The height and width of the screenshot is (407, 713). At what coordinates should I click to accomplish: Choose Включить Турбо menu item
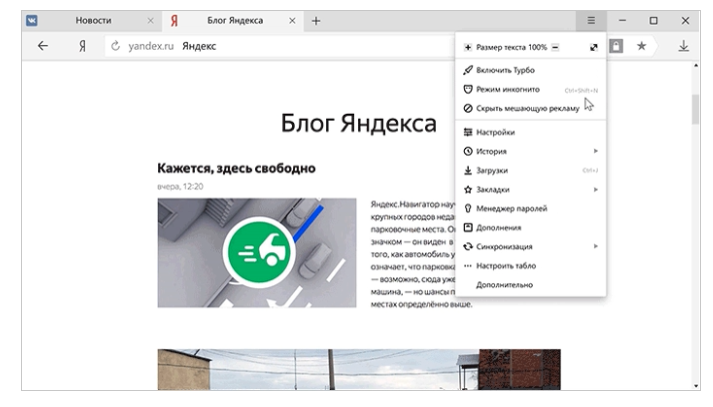click(531, 70)
